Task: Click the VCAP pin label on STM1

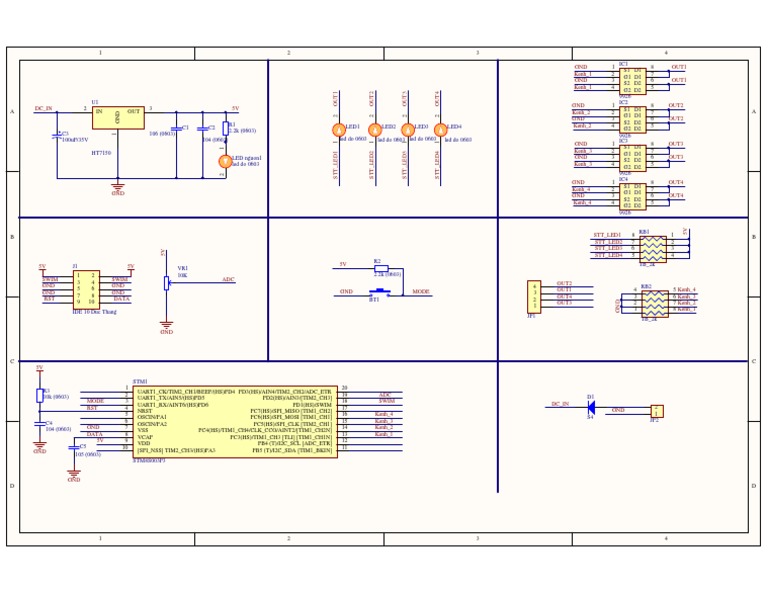Action: 145,437
